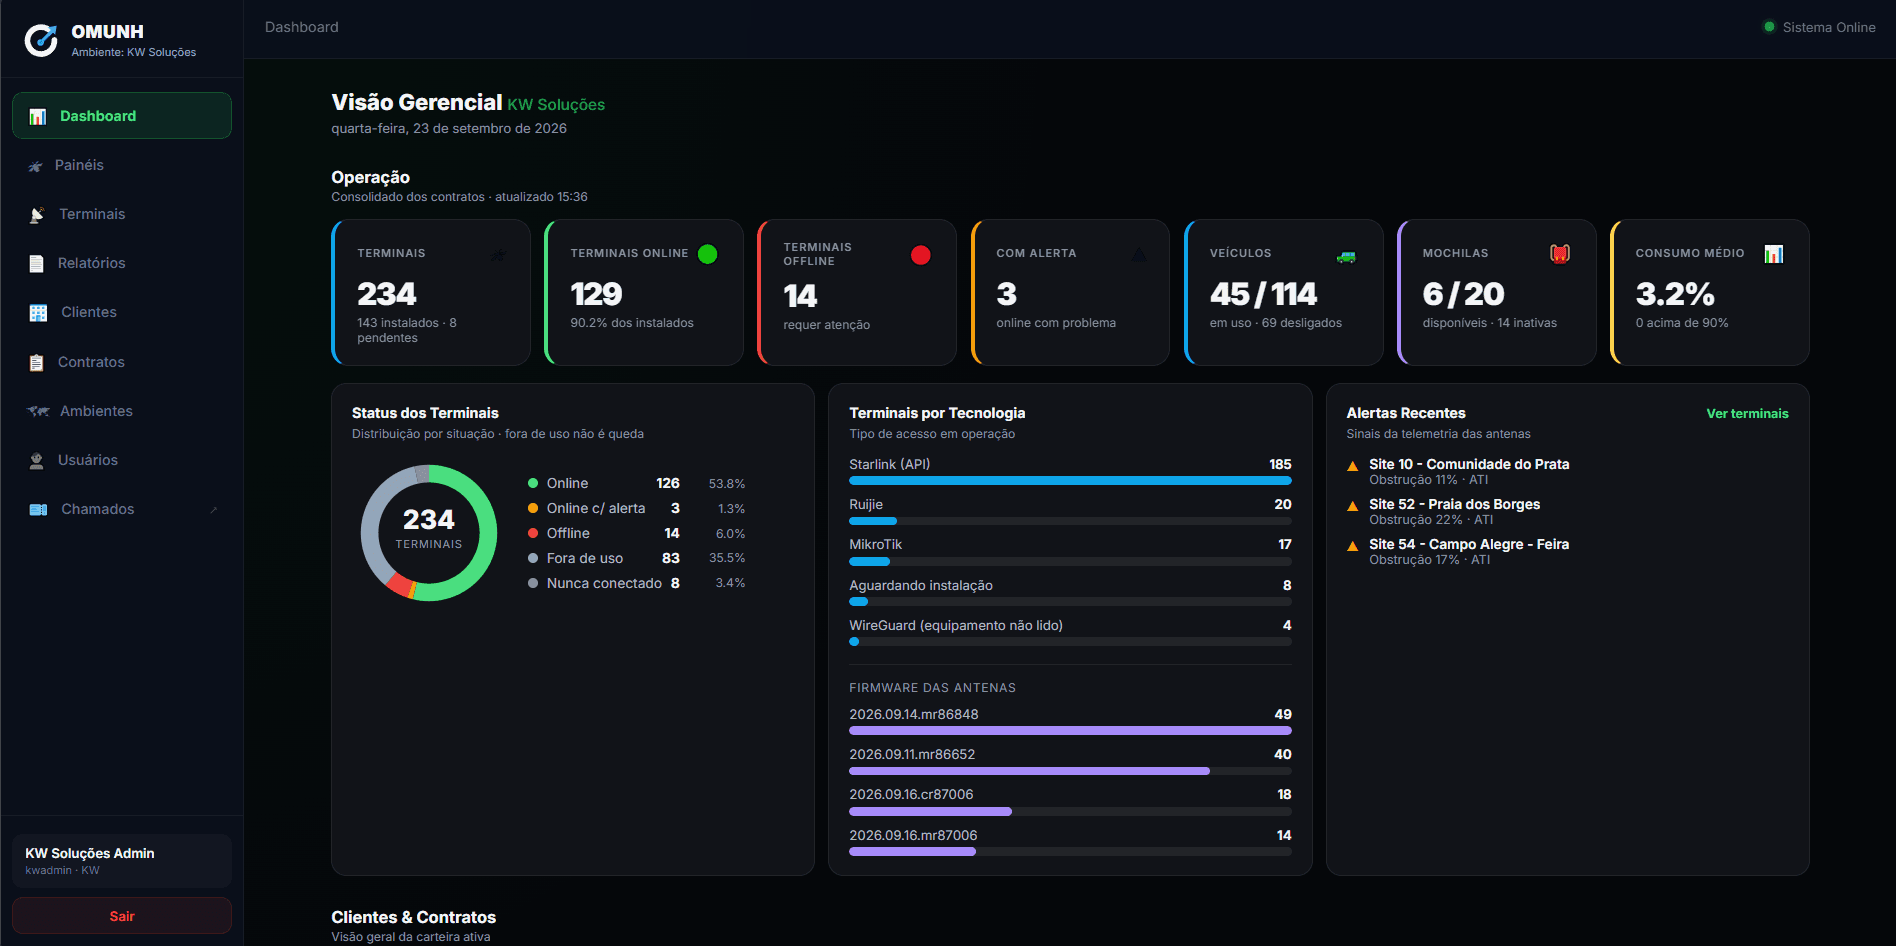
Task: Click the Visão Gerencial page title
Action: point(417,102)
